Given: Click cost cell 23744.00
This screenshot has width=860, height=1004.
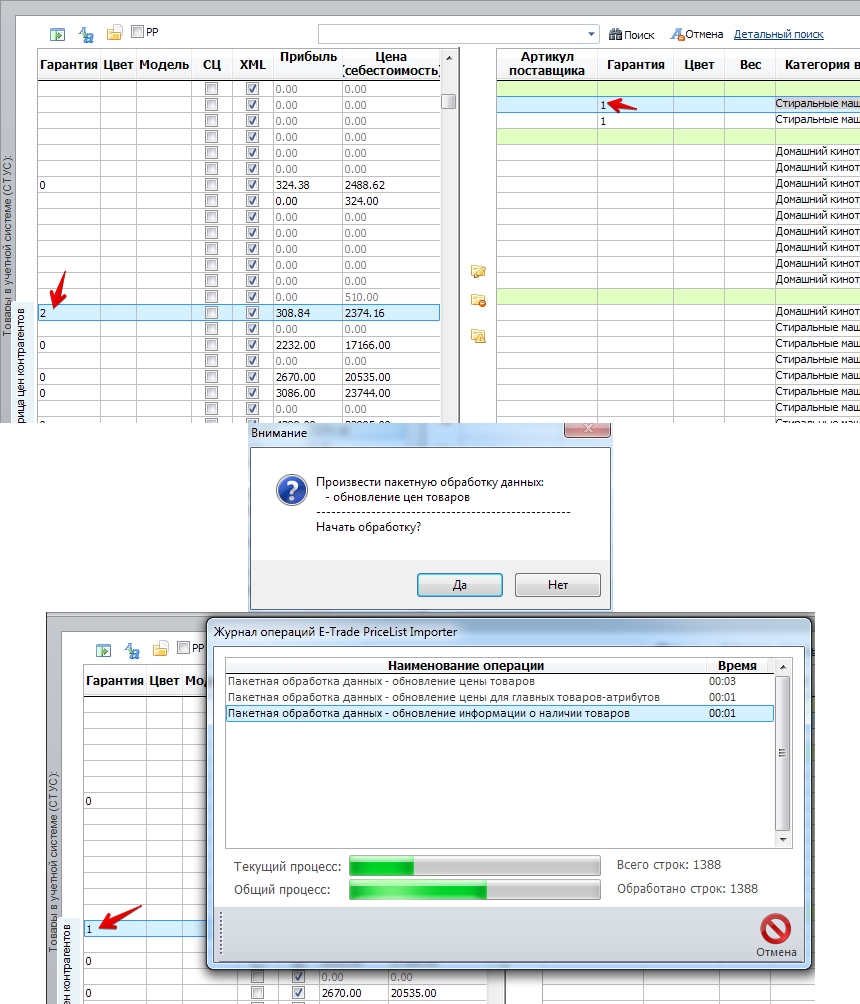Looking at the screenshot, I should pyautogui.click(x=391, y=393).
